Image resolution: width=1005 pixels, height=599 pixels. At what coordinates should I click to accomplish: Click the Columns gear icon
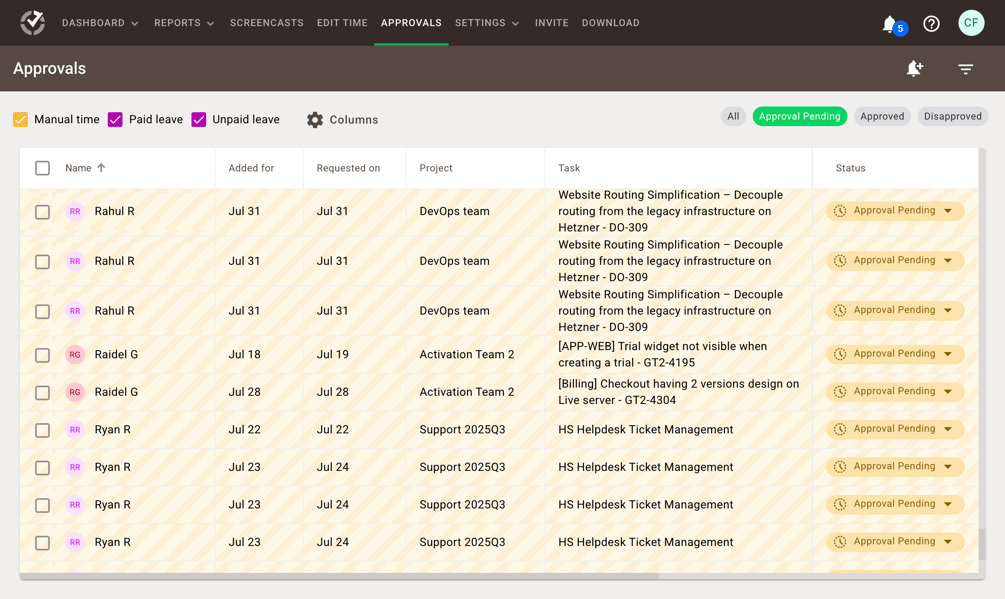tap(315, 120)
